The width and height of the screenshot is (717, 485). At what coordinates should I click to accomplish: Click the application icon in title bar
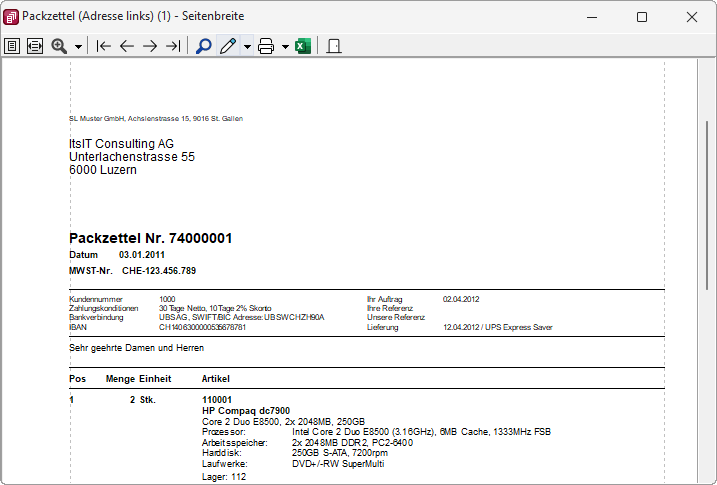[12, 17]
